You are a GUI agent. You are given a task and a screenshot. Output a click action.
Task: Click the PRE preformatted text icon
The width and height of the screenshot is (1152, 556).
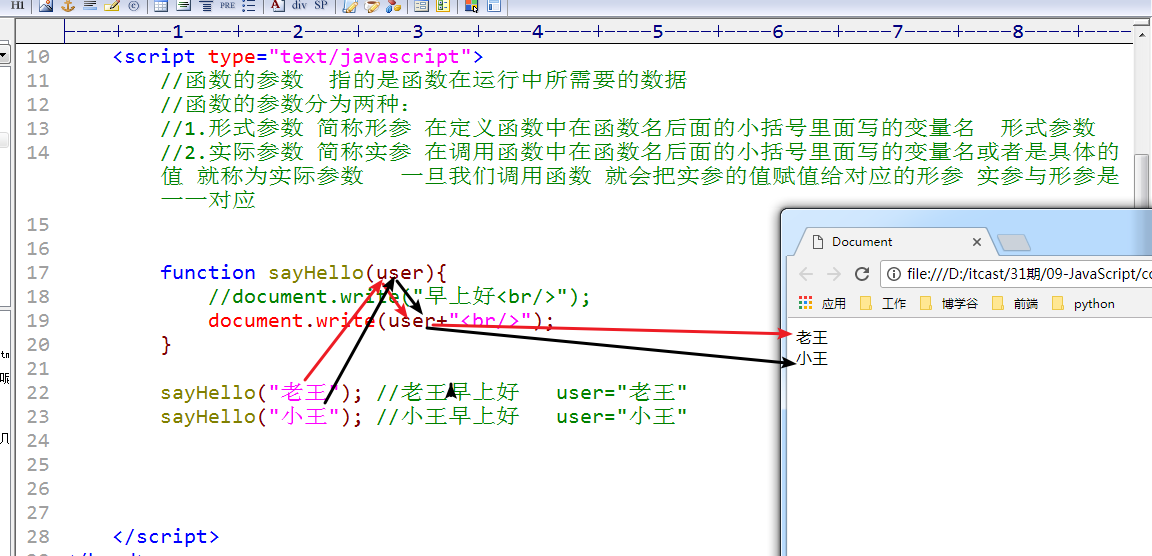[x=227, y=6]
